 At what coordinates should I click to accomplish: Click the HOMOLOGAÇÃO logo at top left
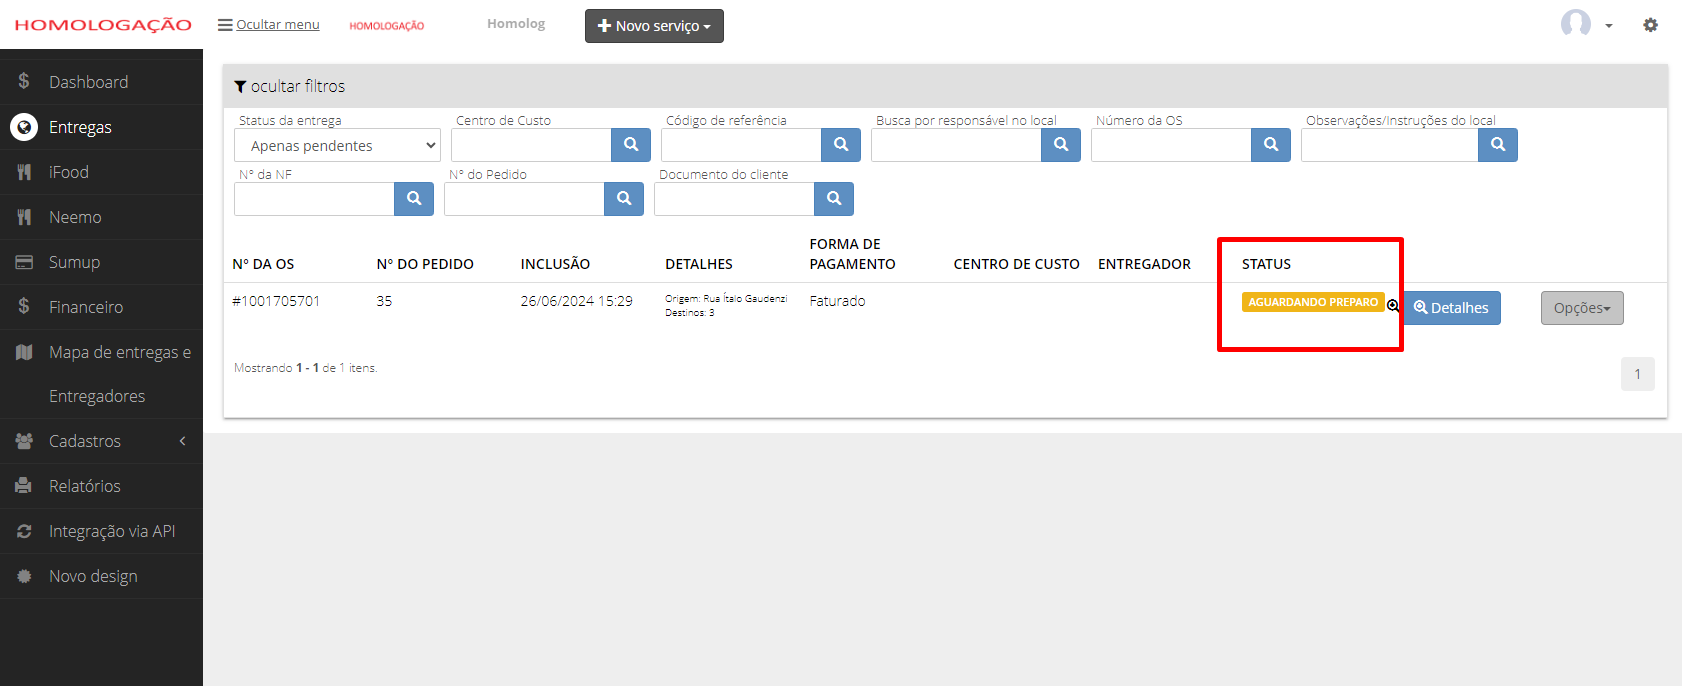[103, 25]
